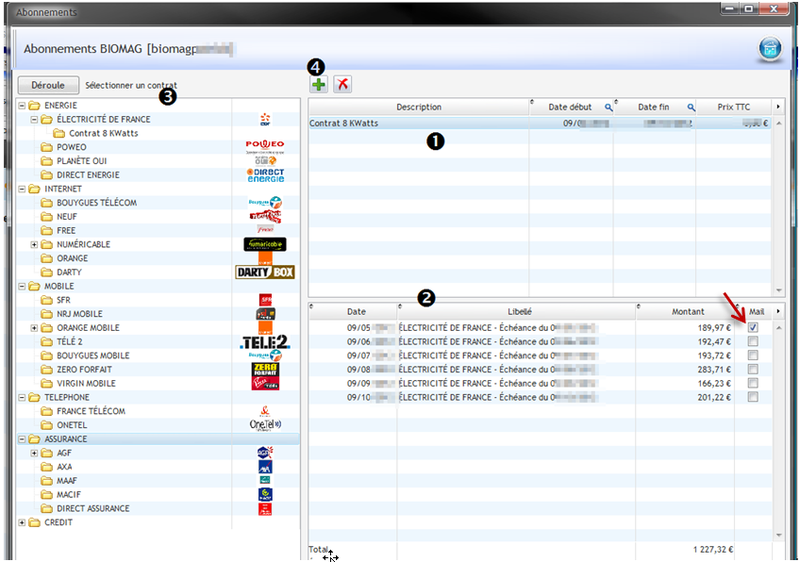Select the MAAF tree item
800x562 pixels.
point(66,481)
